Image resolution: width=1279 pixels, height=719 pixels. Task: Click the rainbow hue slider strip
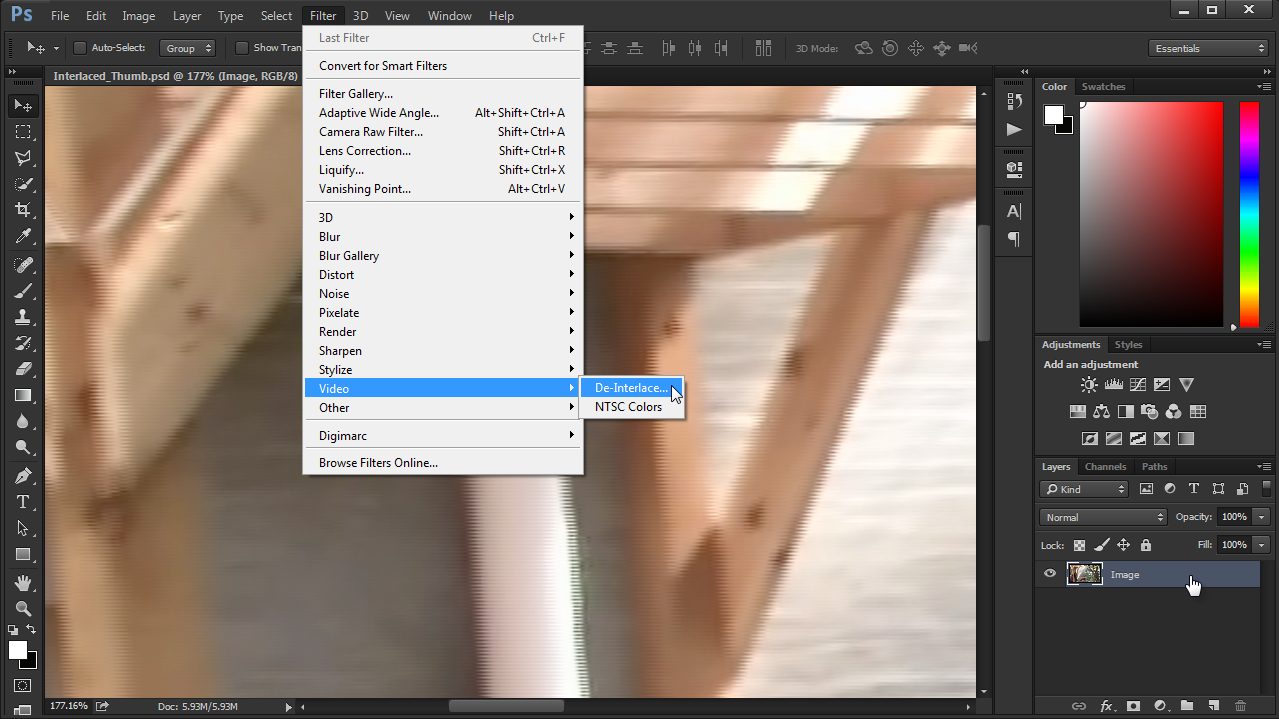(x=1249, y=214)
